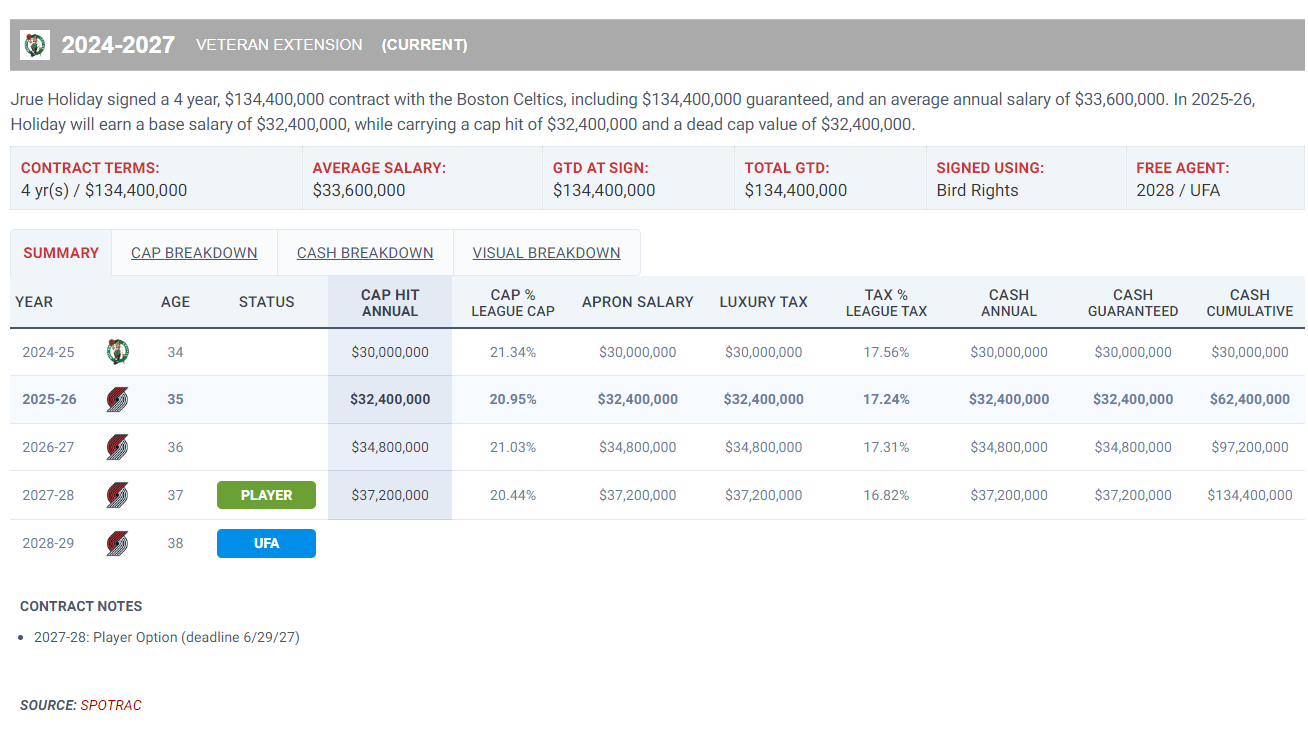Screen dimensions: 1308x746
Task: Click the Cap Hit Annual column header
Action: (x=390, y=302)
